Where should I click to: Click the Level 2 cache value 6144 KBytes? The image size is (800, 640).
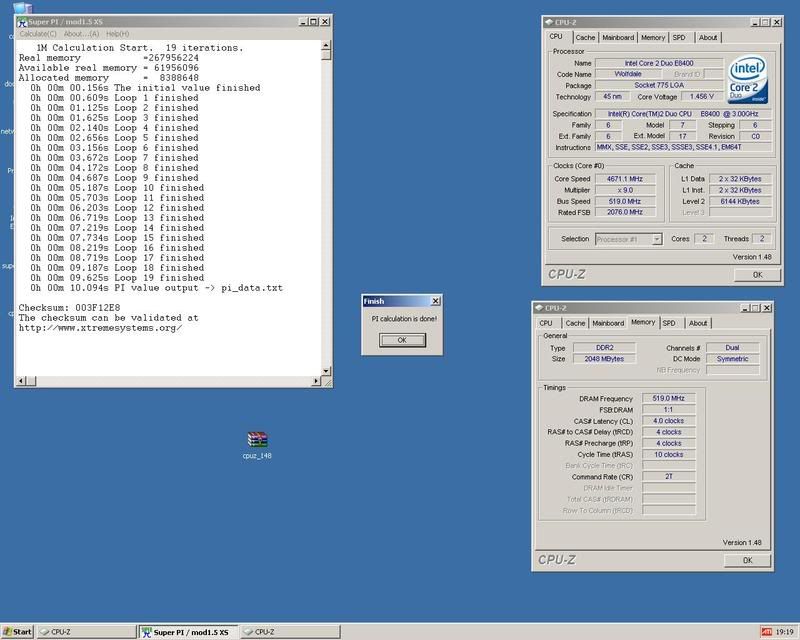click(x=740, y=201)
